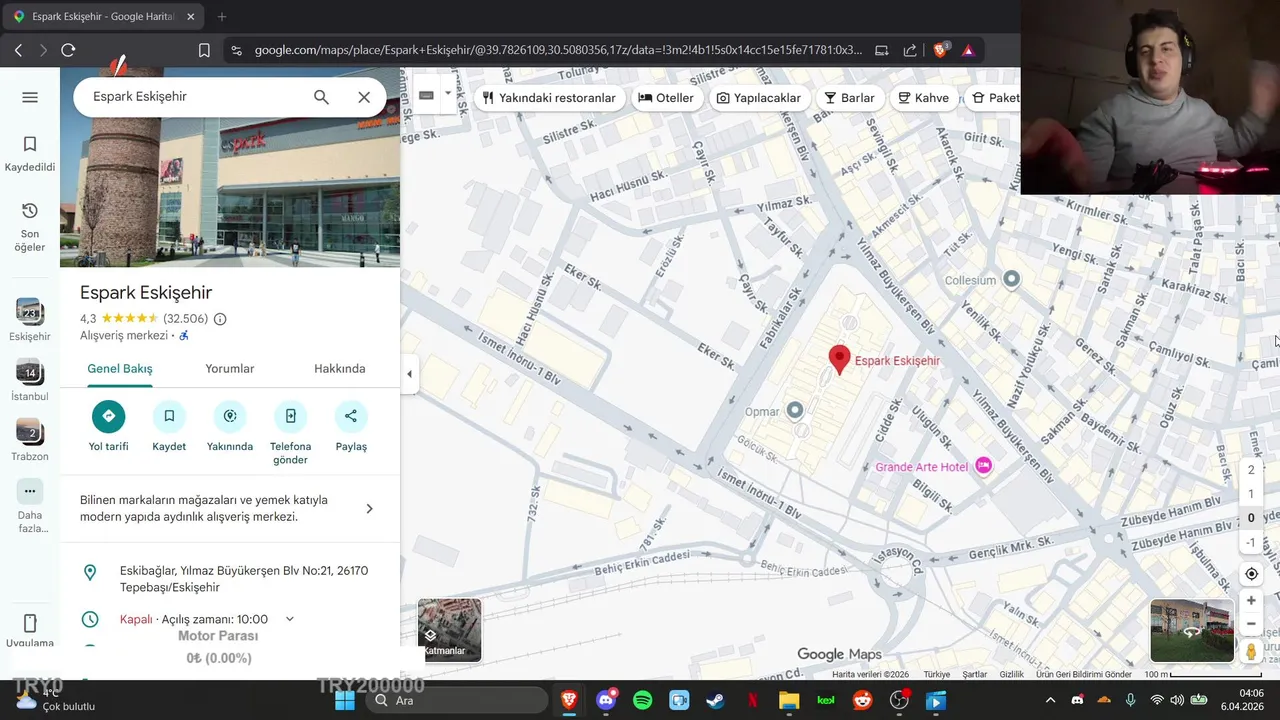This screenshot has width=1280, height=720.
Task: Switch to Genel Bakış tab
Action: coord(120,369)
